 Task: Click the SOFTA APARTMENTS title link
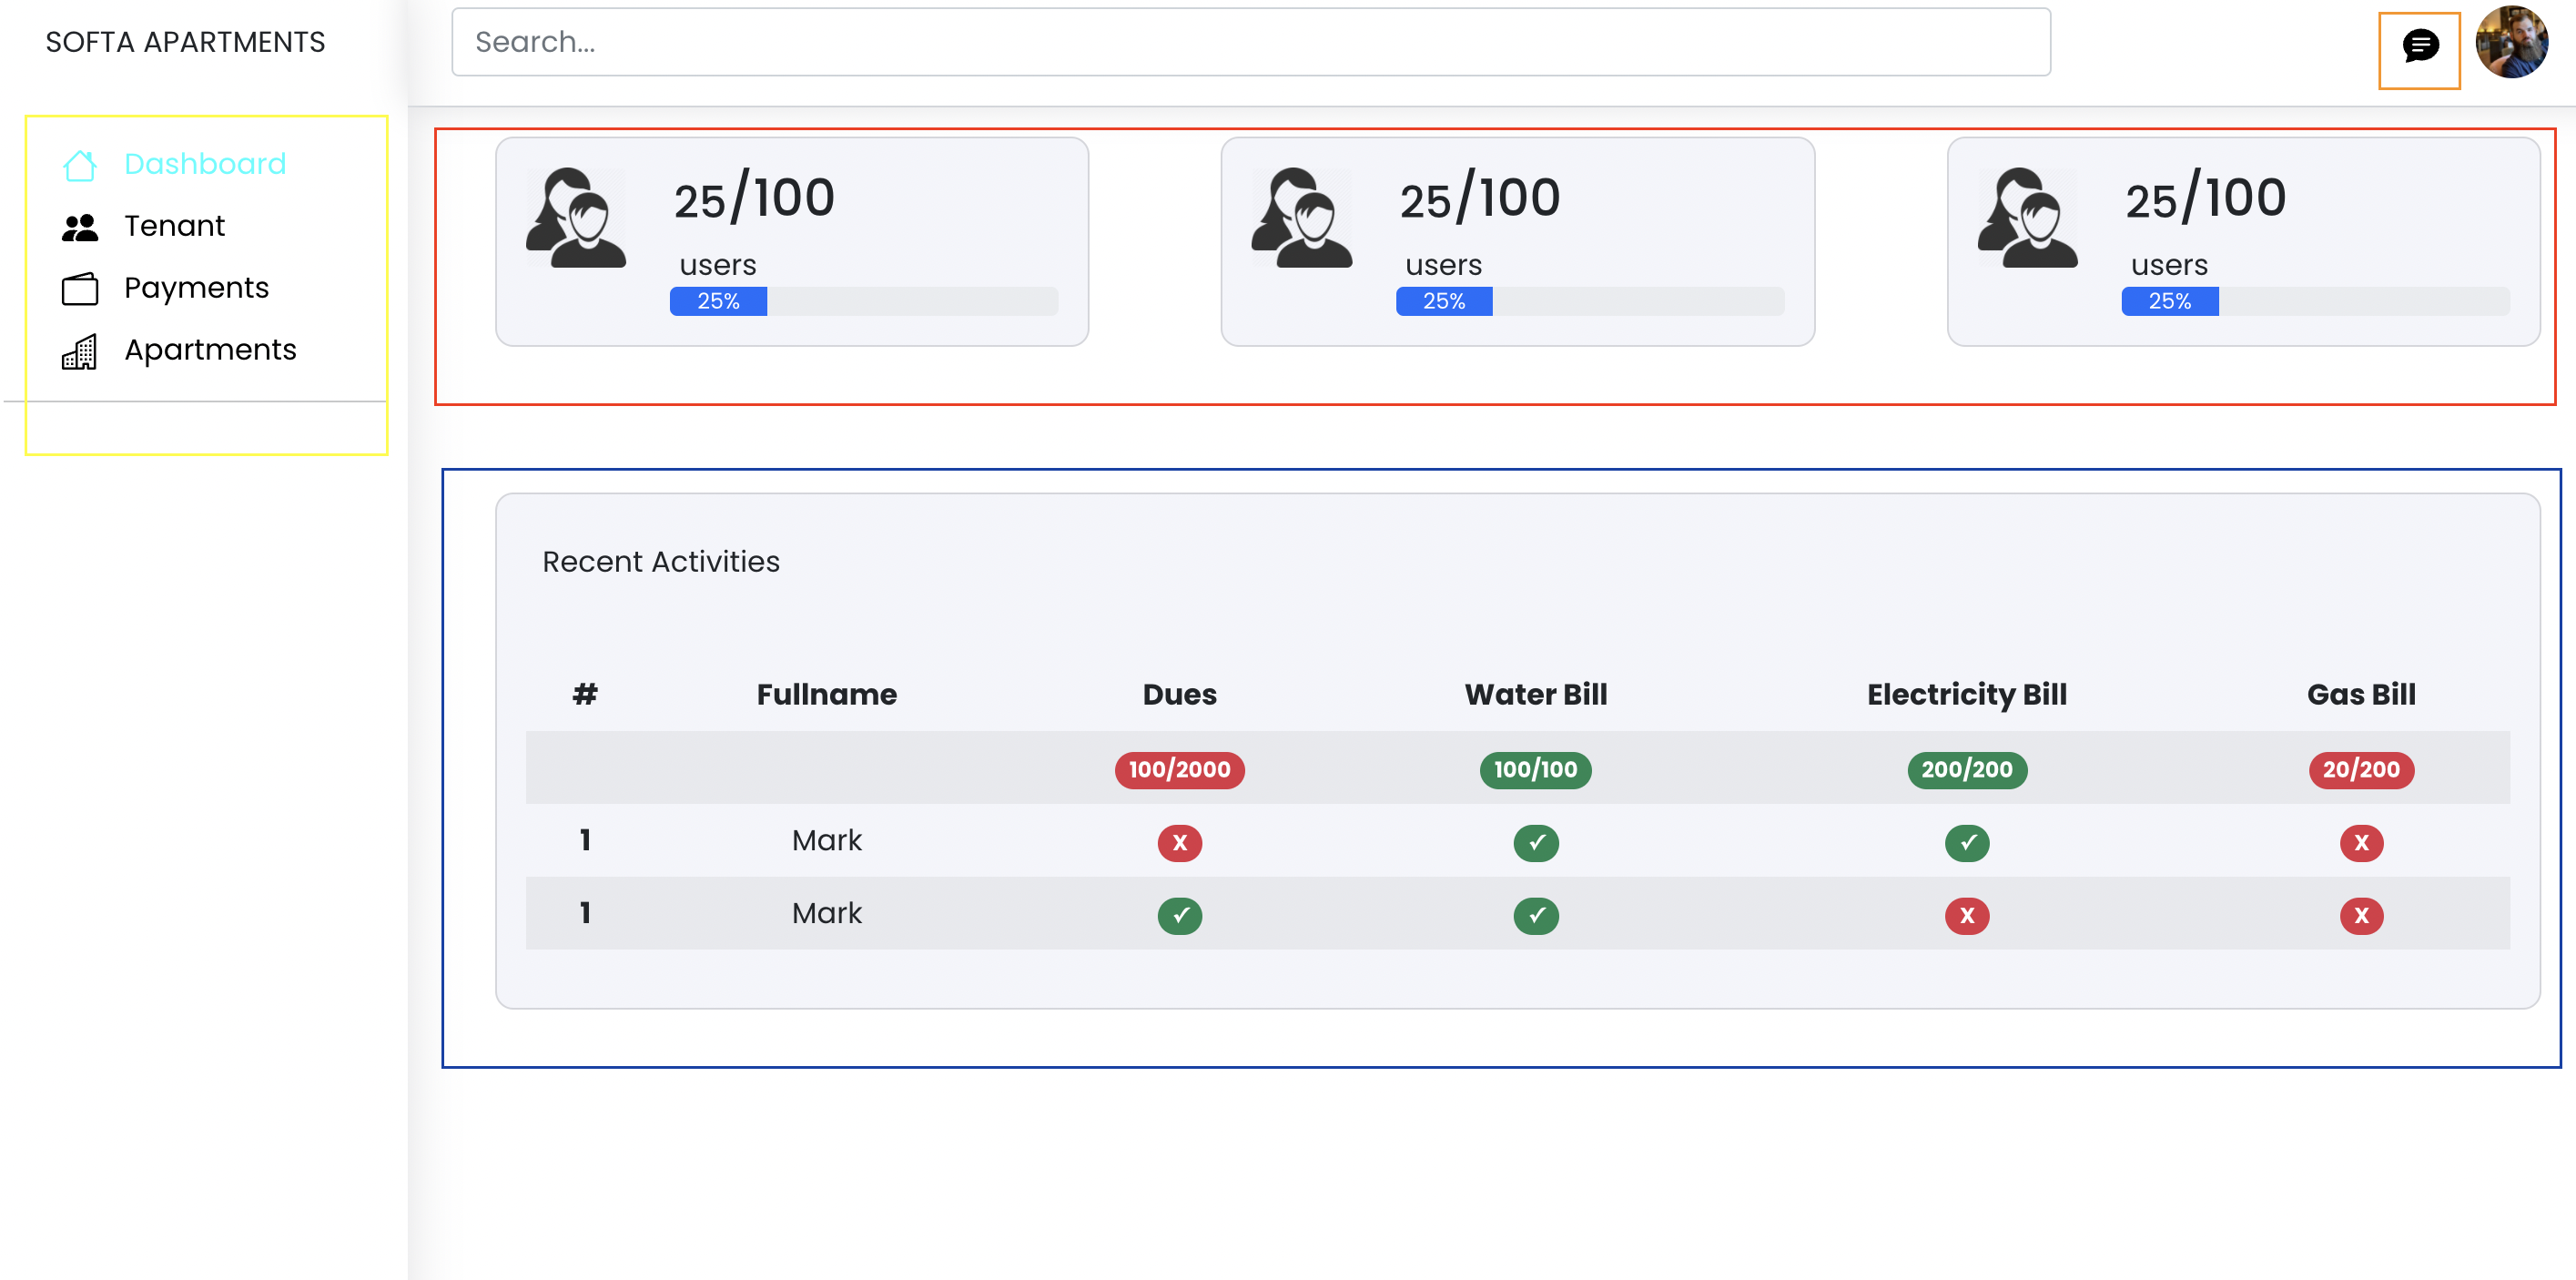[x=185, y=42]
